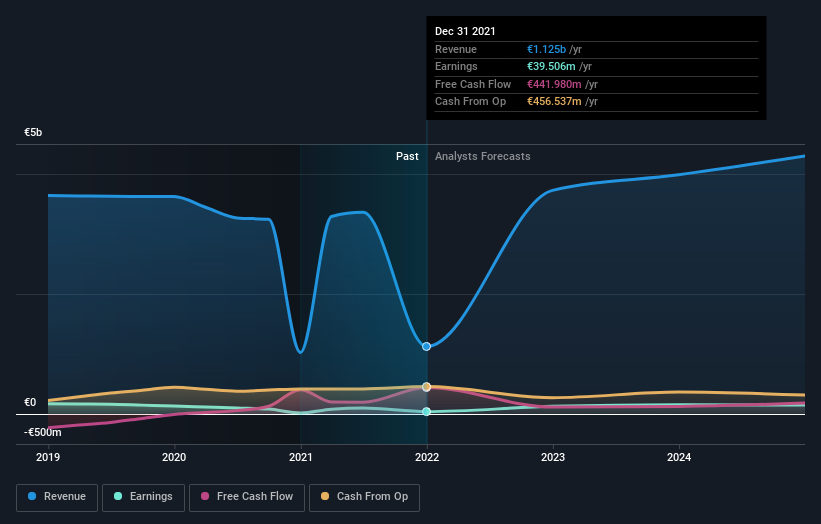Click the Dec 31 2021 tooltip date
Viewport: 821px width, 524px height.
tap(465, 31)
